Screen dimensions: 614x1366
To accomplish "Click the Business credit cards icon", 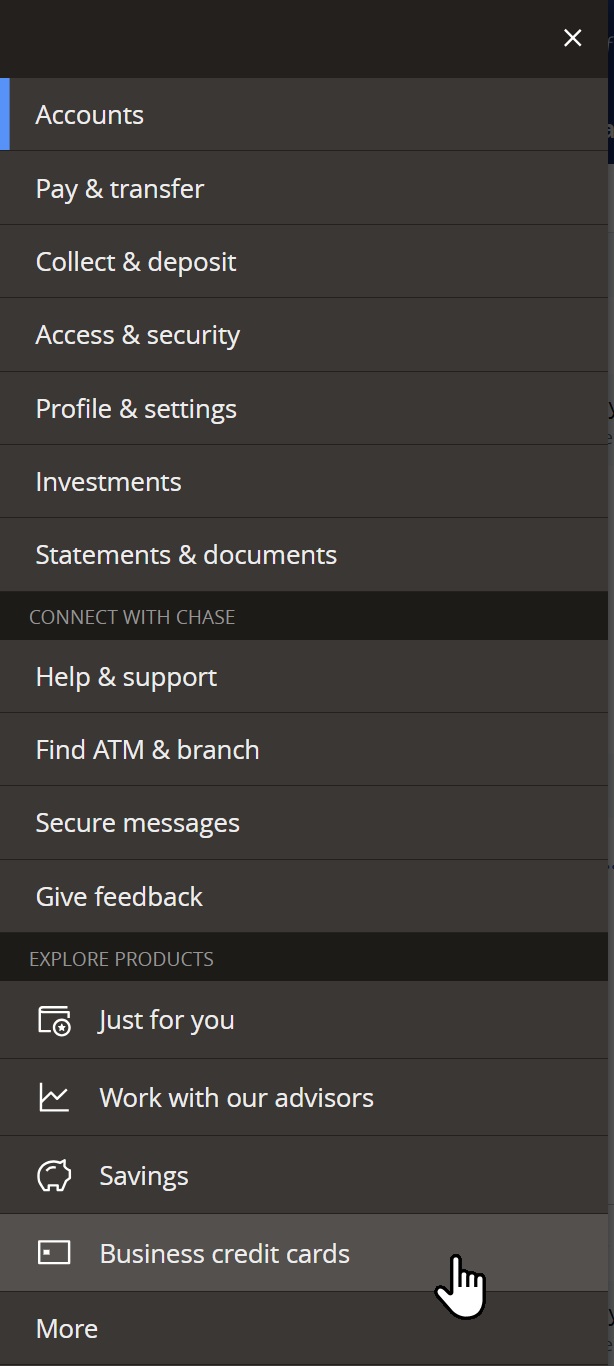I will click(x=54, y=1253).
